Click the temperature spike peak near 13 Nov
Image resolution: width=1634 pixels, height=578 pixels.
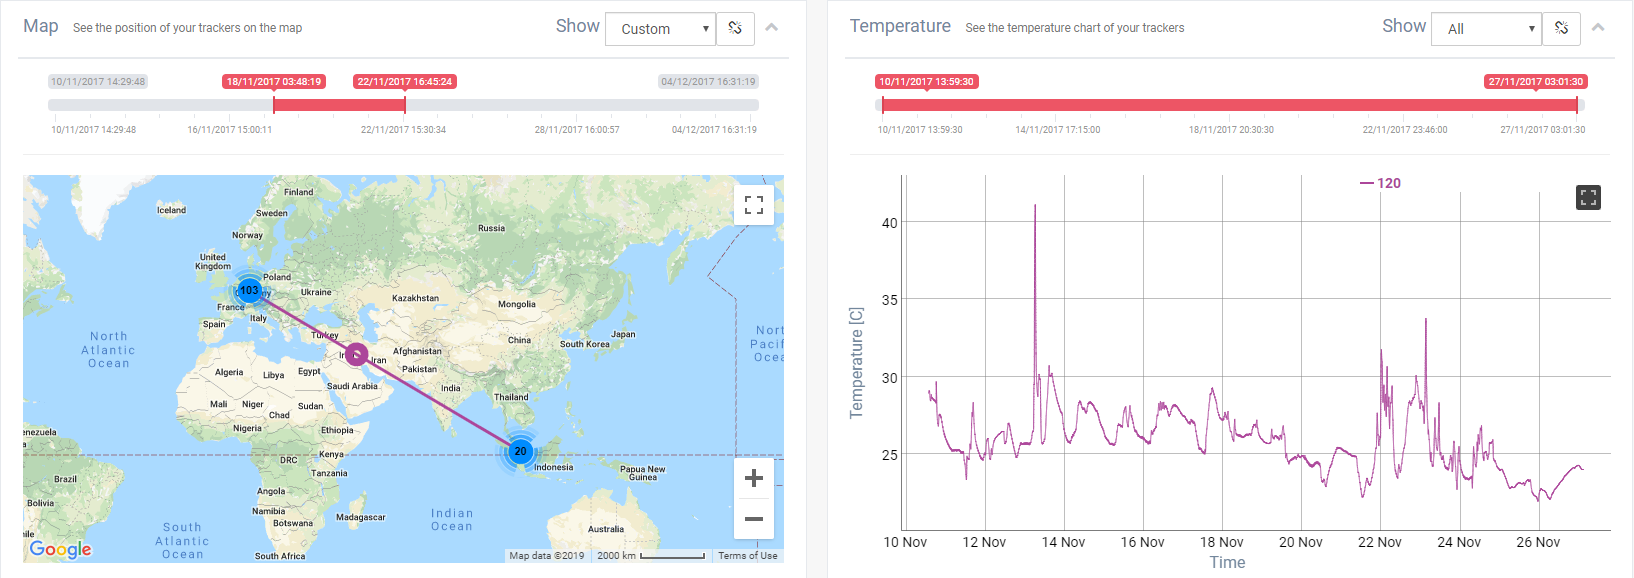[1035, 207]
